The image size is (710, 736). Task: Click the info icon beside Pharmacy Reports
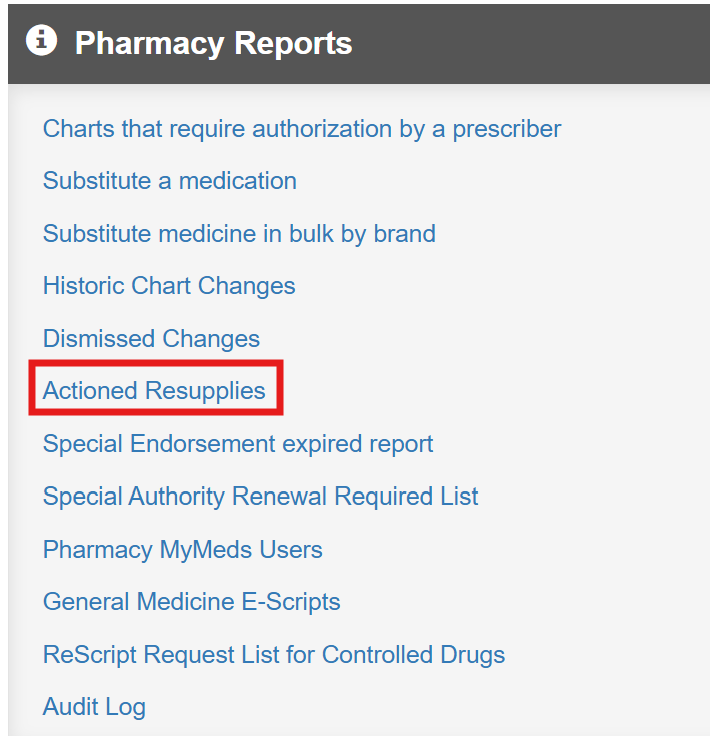41,42
